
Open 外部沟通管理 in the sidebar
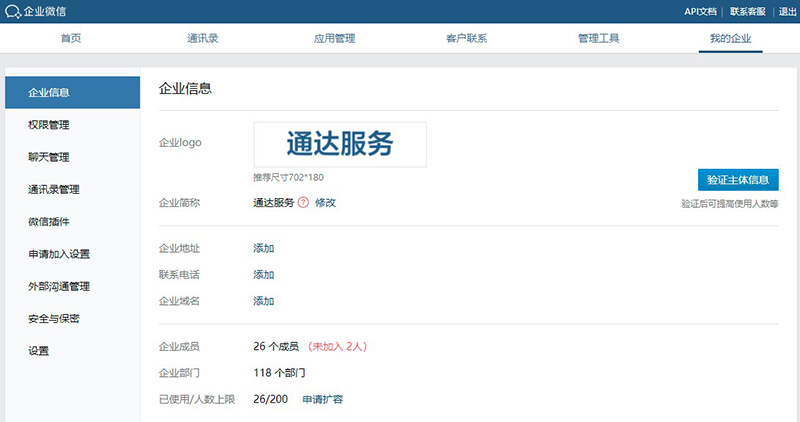click(59, 286)
